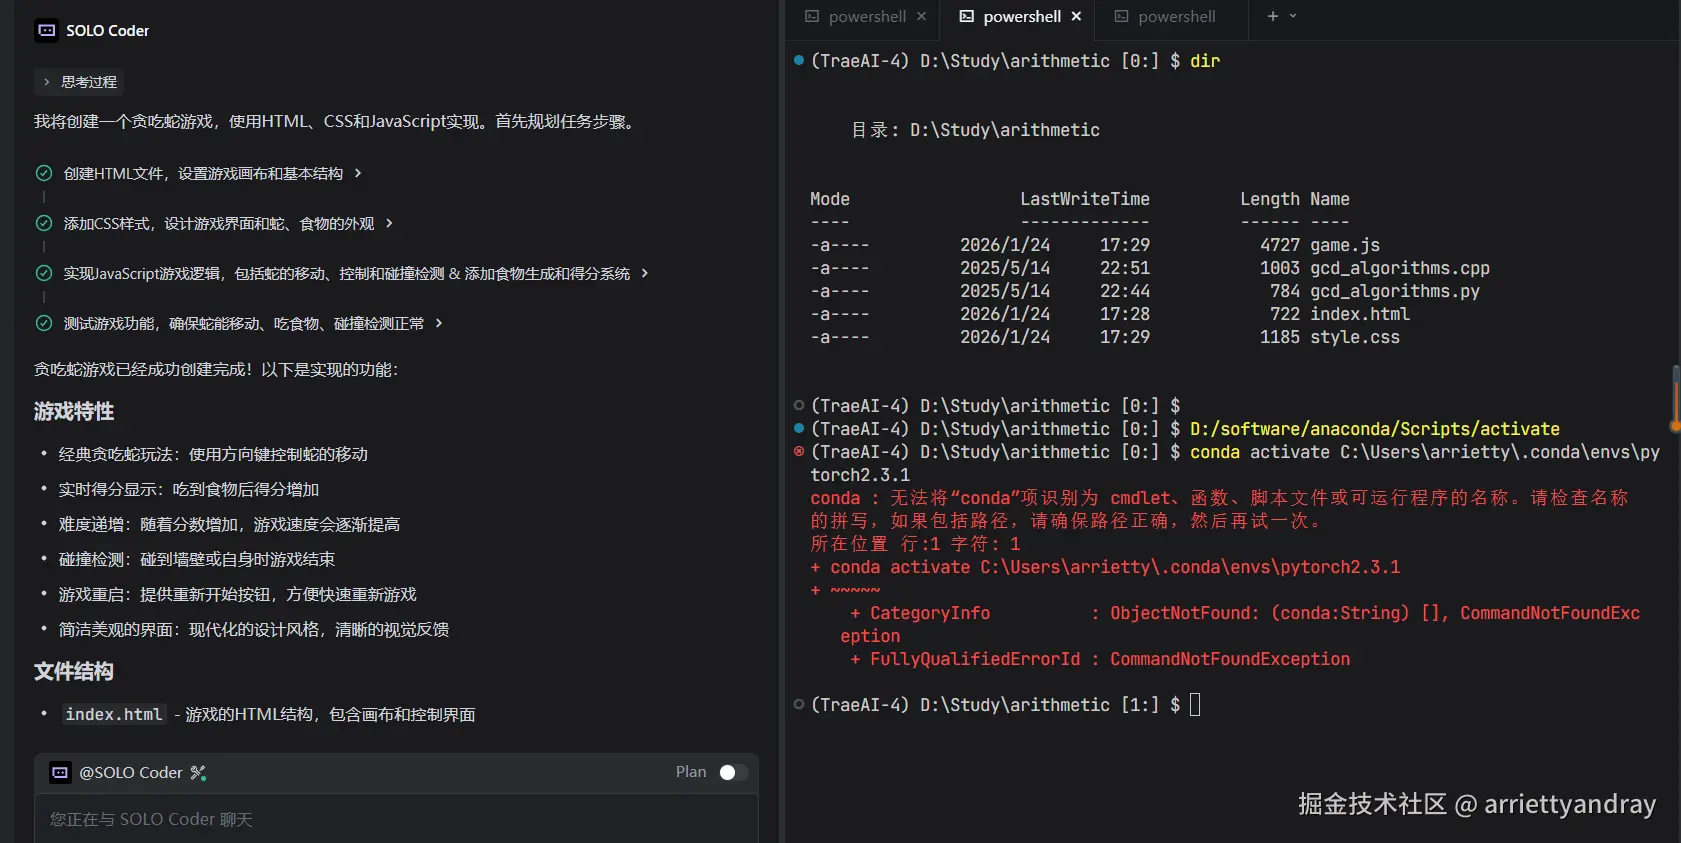This screenshot has height=843, width=1681.
Task: Click the @SOLO Coder agent icon
Action: click(x=60, y=772)
